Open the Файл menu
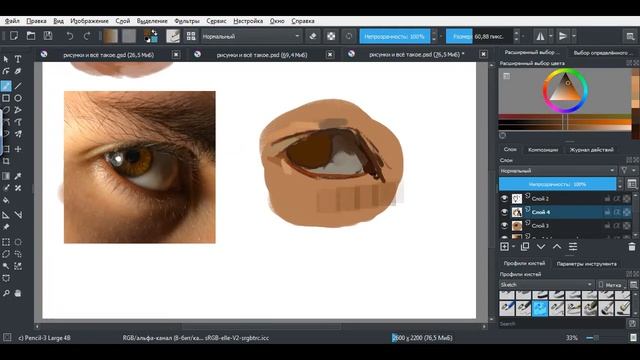The height and width of the screenshot is (360, 640). (x=12, y=21)
